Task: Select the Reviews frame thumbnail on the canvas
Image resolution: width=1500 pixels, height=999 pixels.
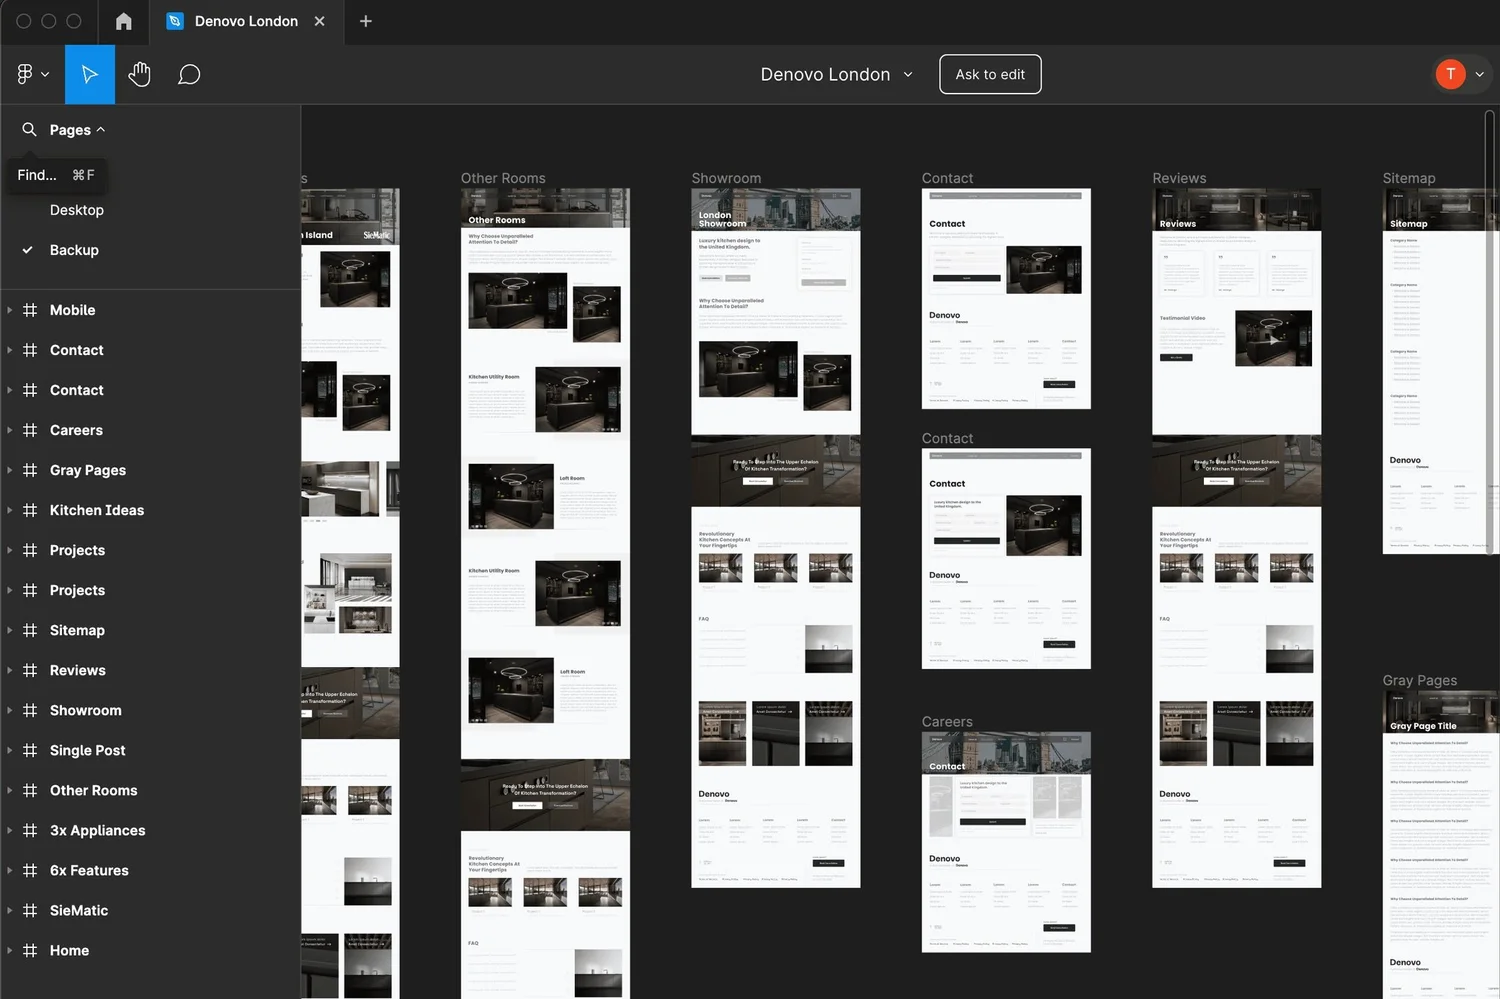Action: [1236, 538]
